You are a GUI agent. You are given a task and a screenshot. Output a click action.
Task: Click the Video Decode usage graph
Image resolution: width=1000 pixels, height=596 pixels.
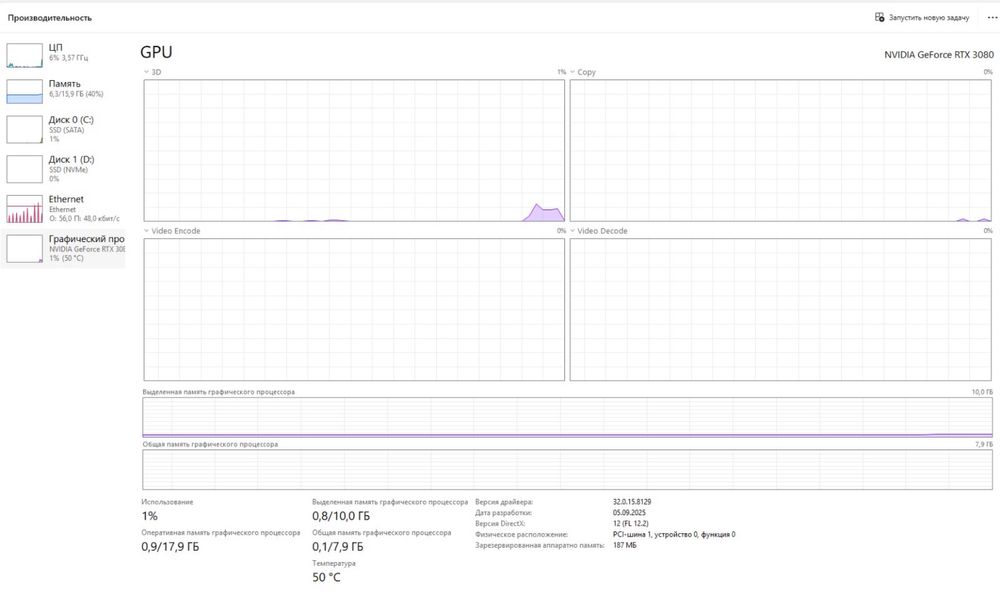(781, 309)
